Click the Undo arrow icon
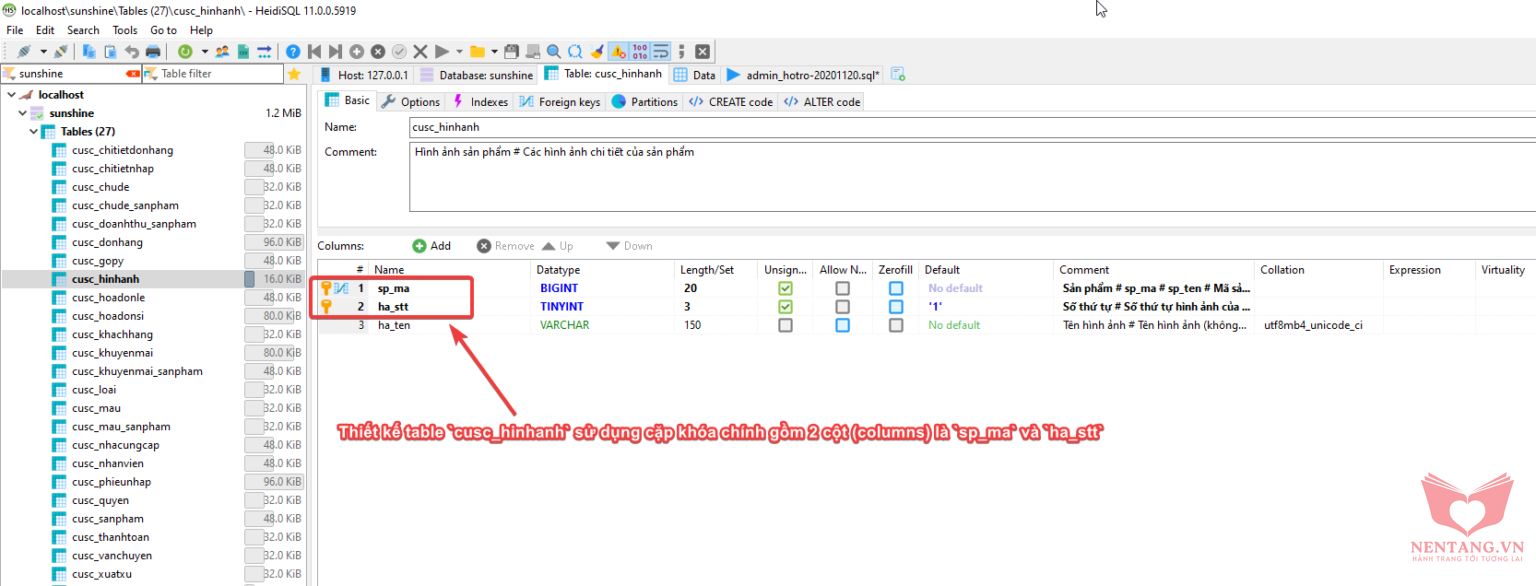Screen dimensions: 1536x586 [x=131, y=51]
